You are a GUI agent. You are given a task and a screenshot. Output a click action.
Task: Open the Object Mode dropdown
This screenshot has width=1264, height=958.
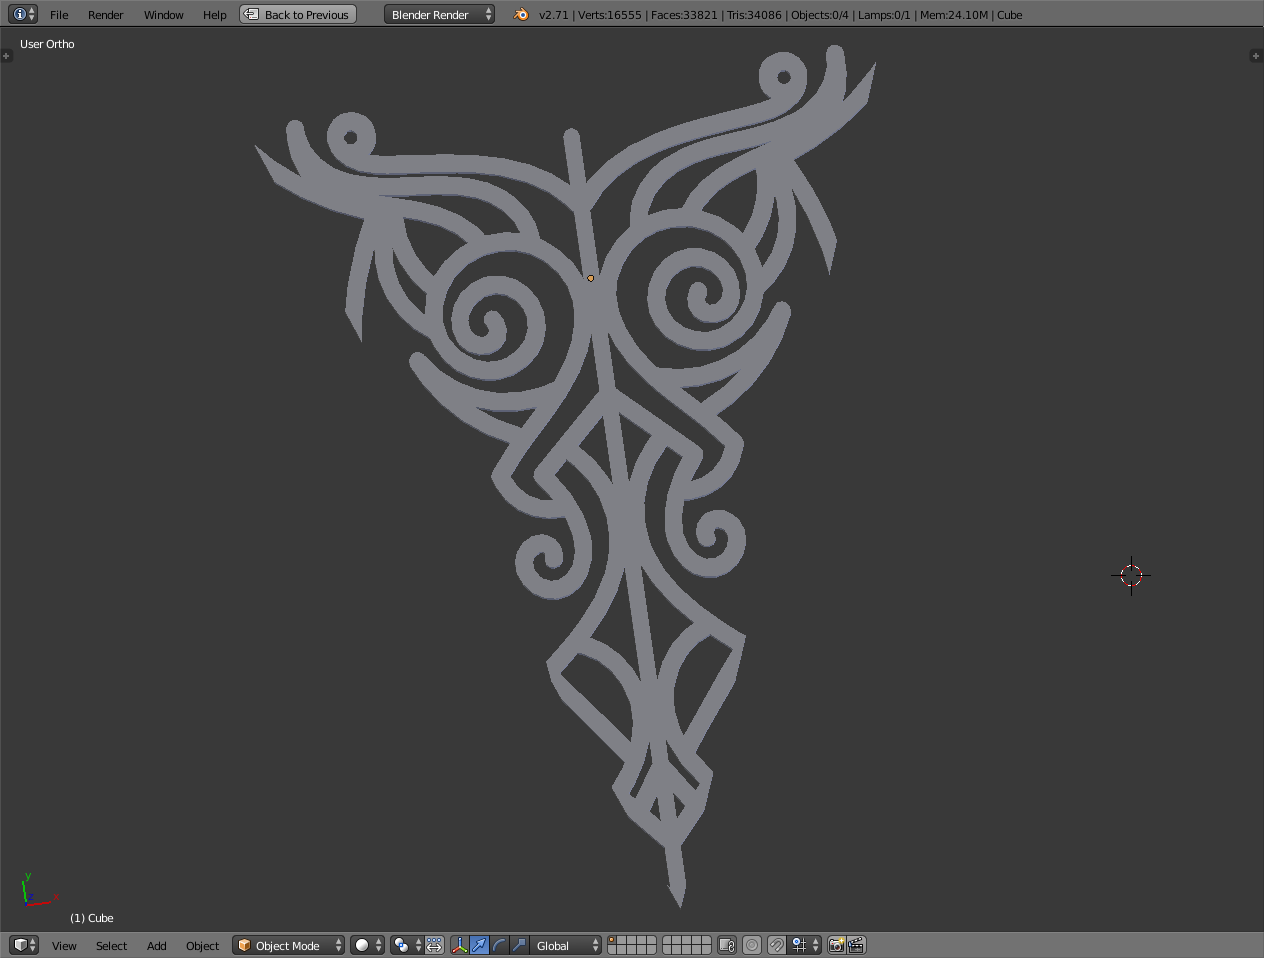(x=288, y=946)
